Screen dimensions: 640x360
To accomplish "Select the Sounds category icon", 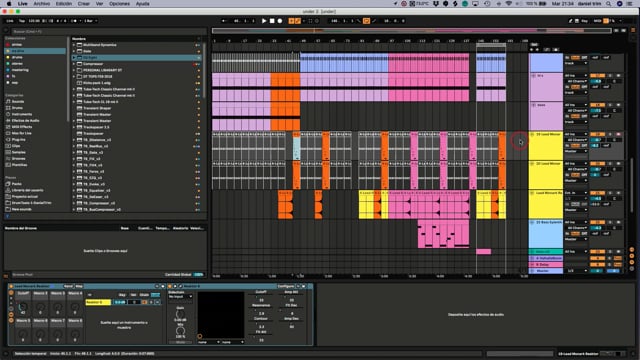I will click(8, 102).
